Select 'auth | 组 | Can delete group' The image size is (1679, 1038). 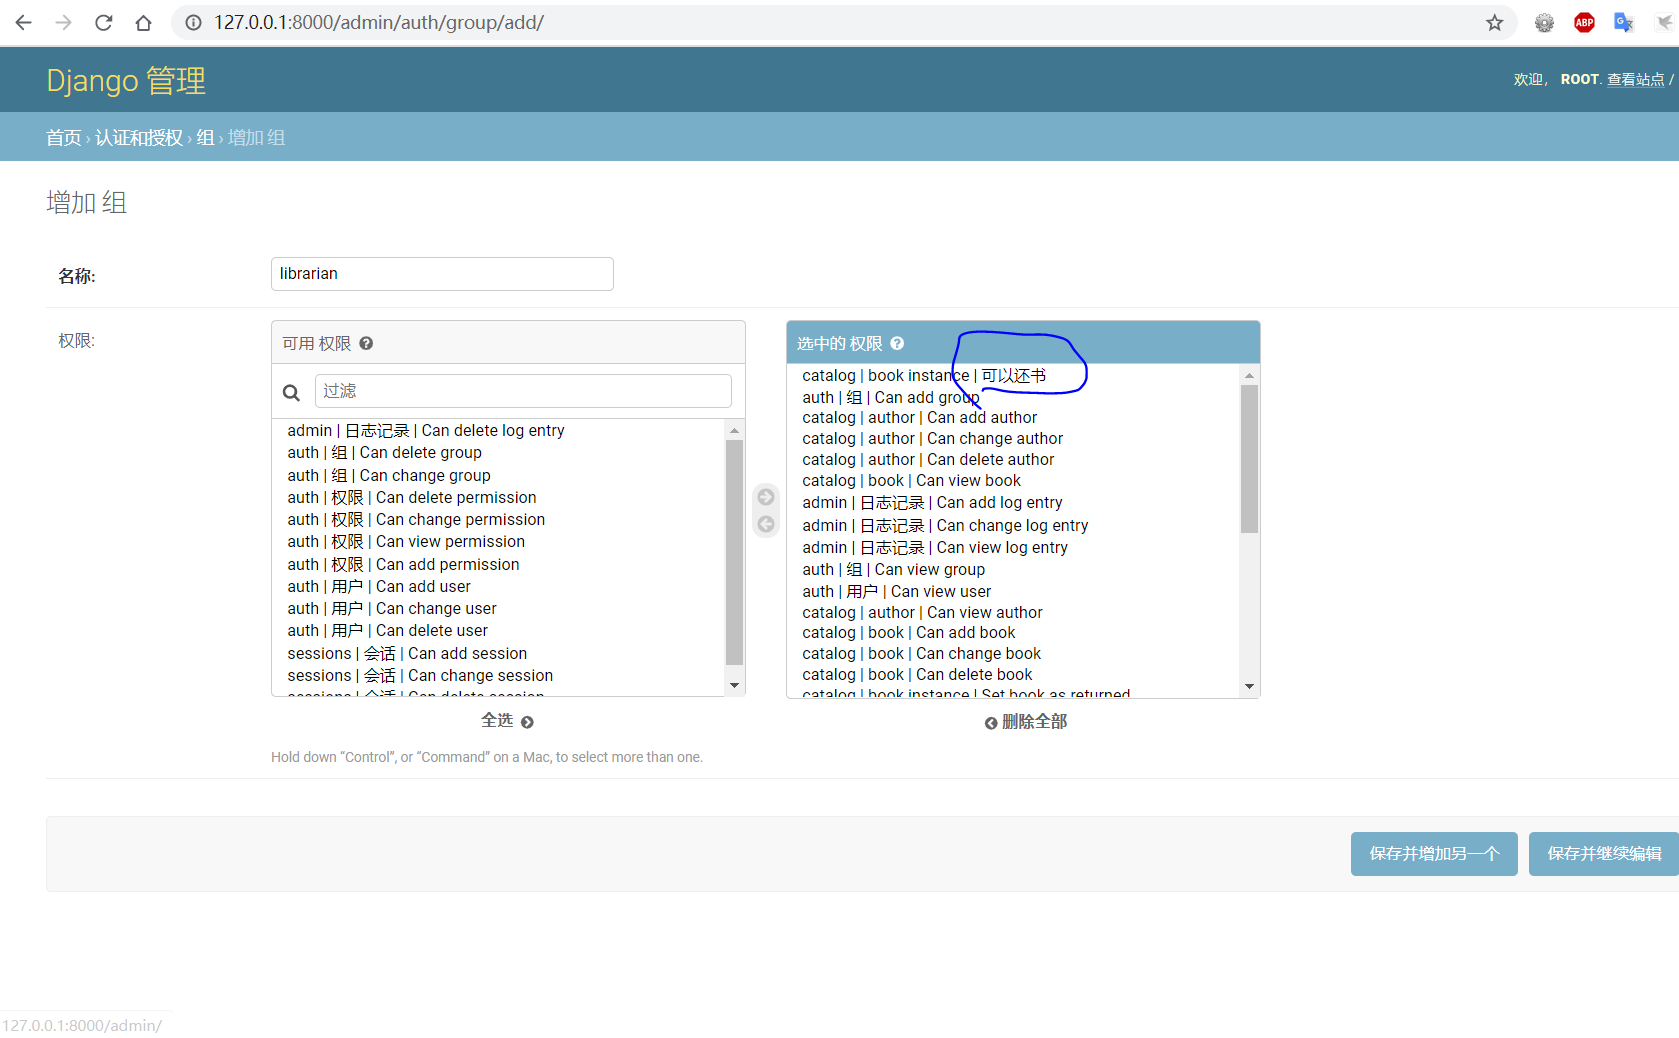[498, 452]
